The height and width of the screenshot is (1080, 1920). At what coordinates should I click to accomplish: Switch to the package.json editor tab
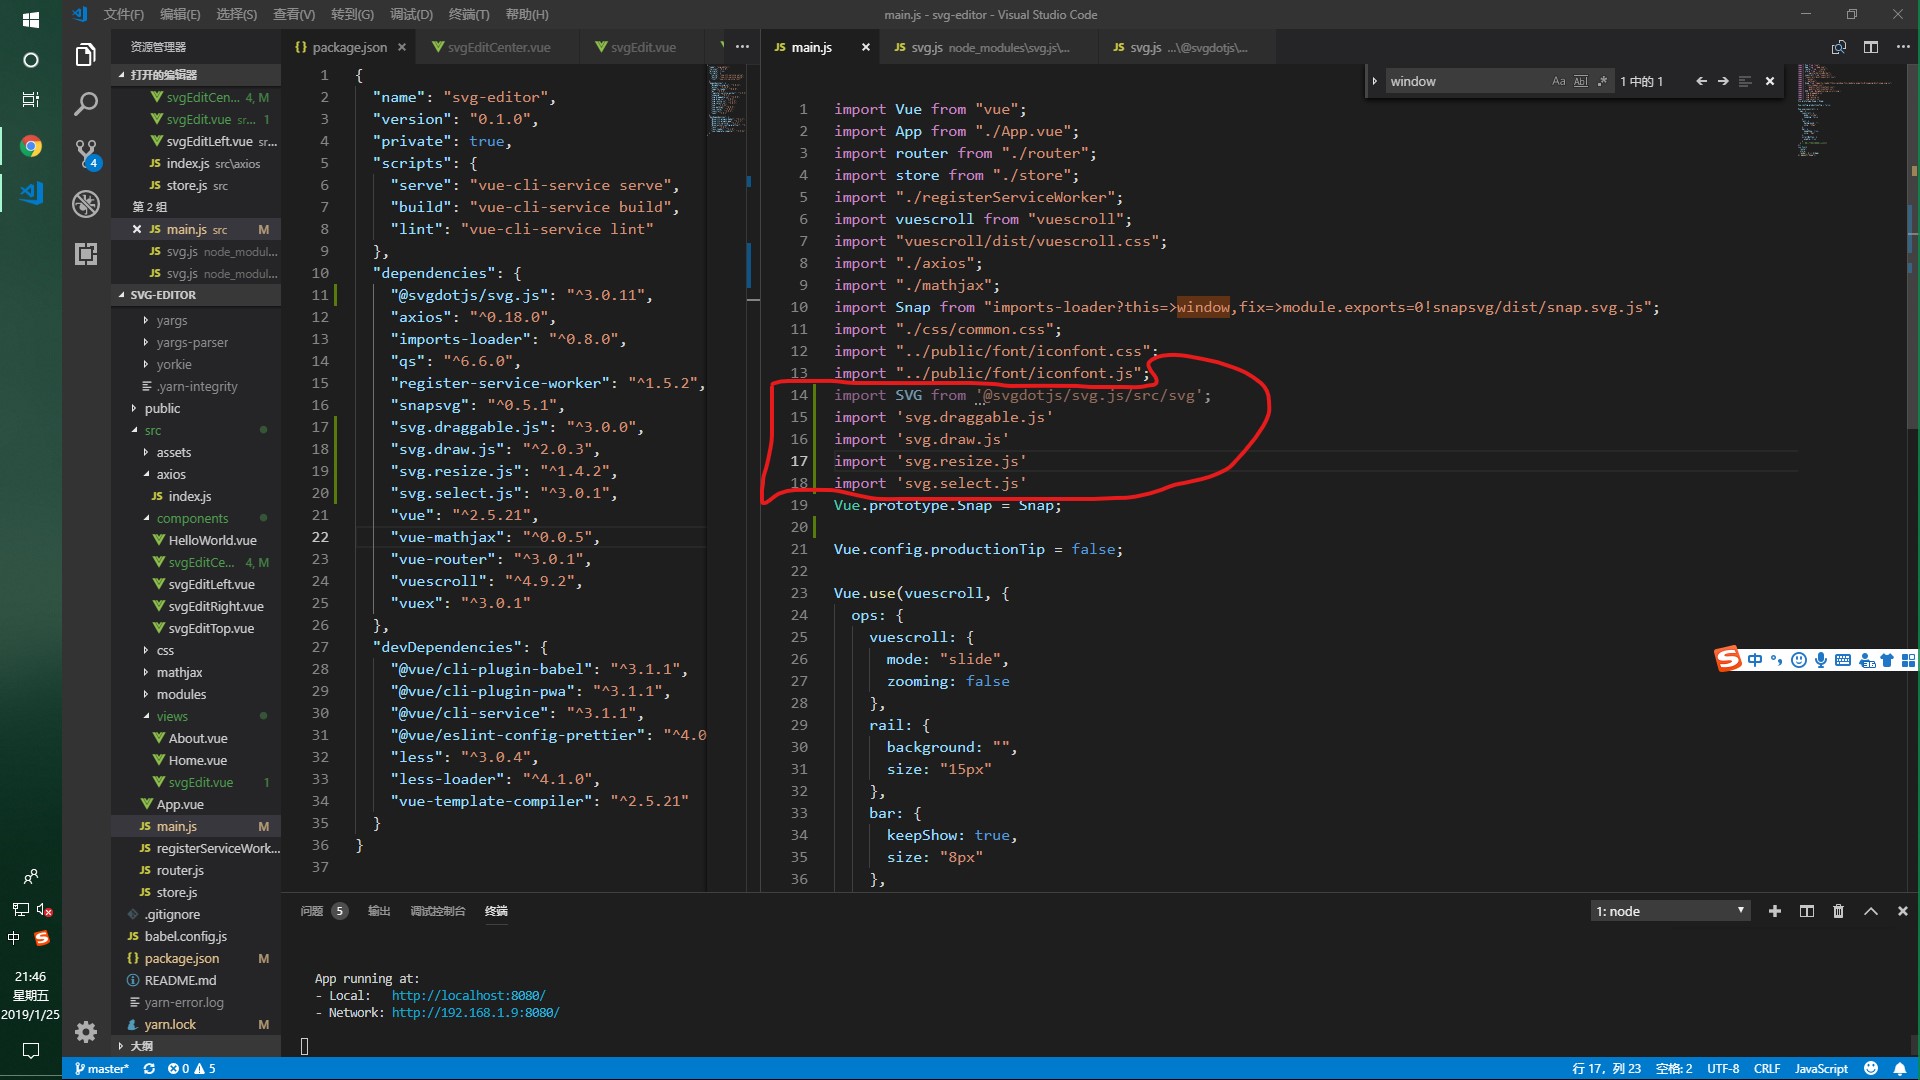pyautogui.click(x=349, y=47)
